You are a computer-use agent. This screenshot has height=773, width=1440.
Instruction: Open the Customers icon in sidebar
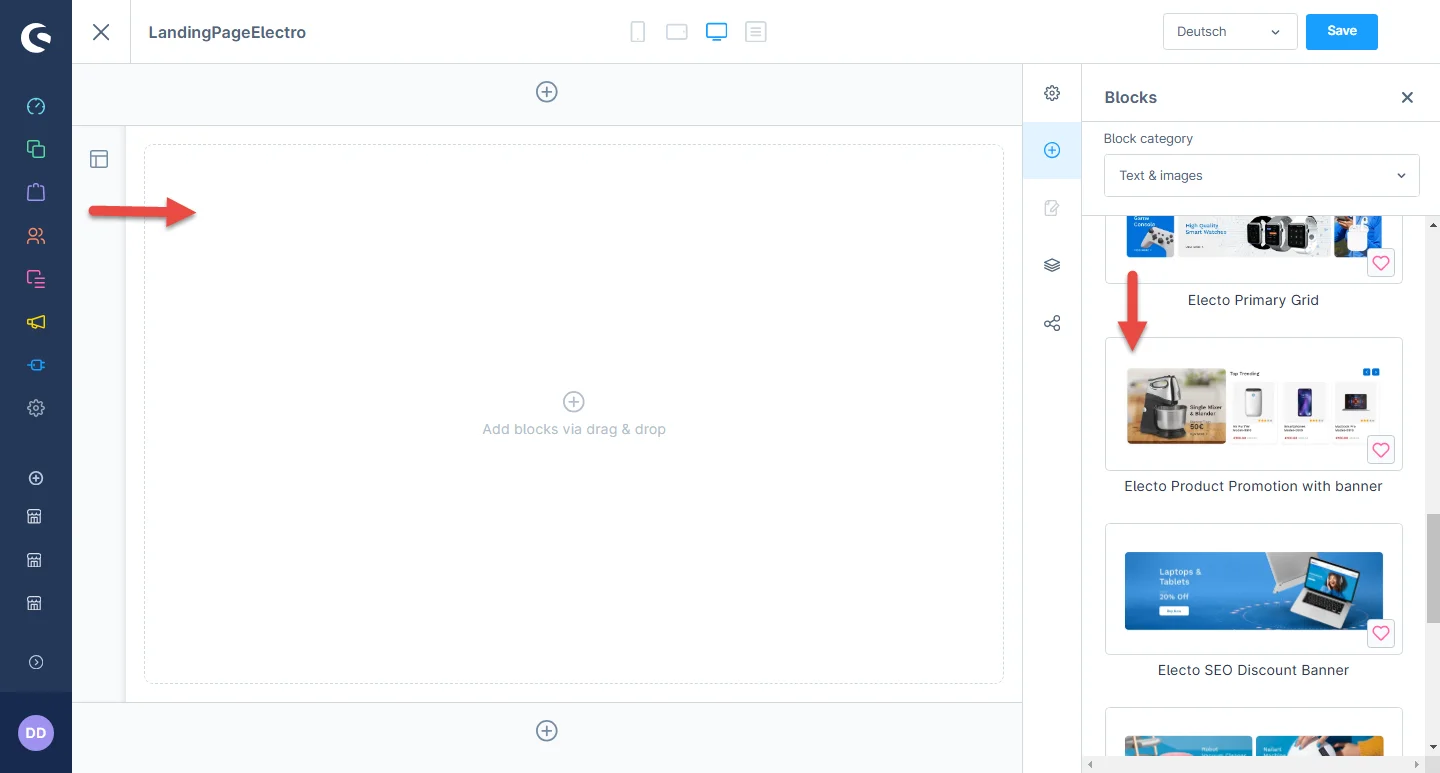[36, 236]
